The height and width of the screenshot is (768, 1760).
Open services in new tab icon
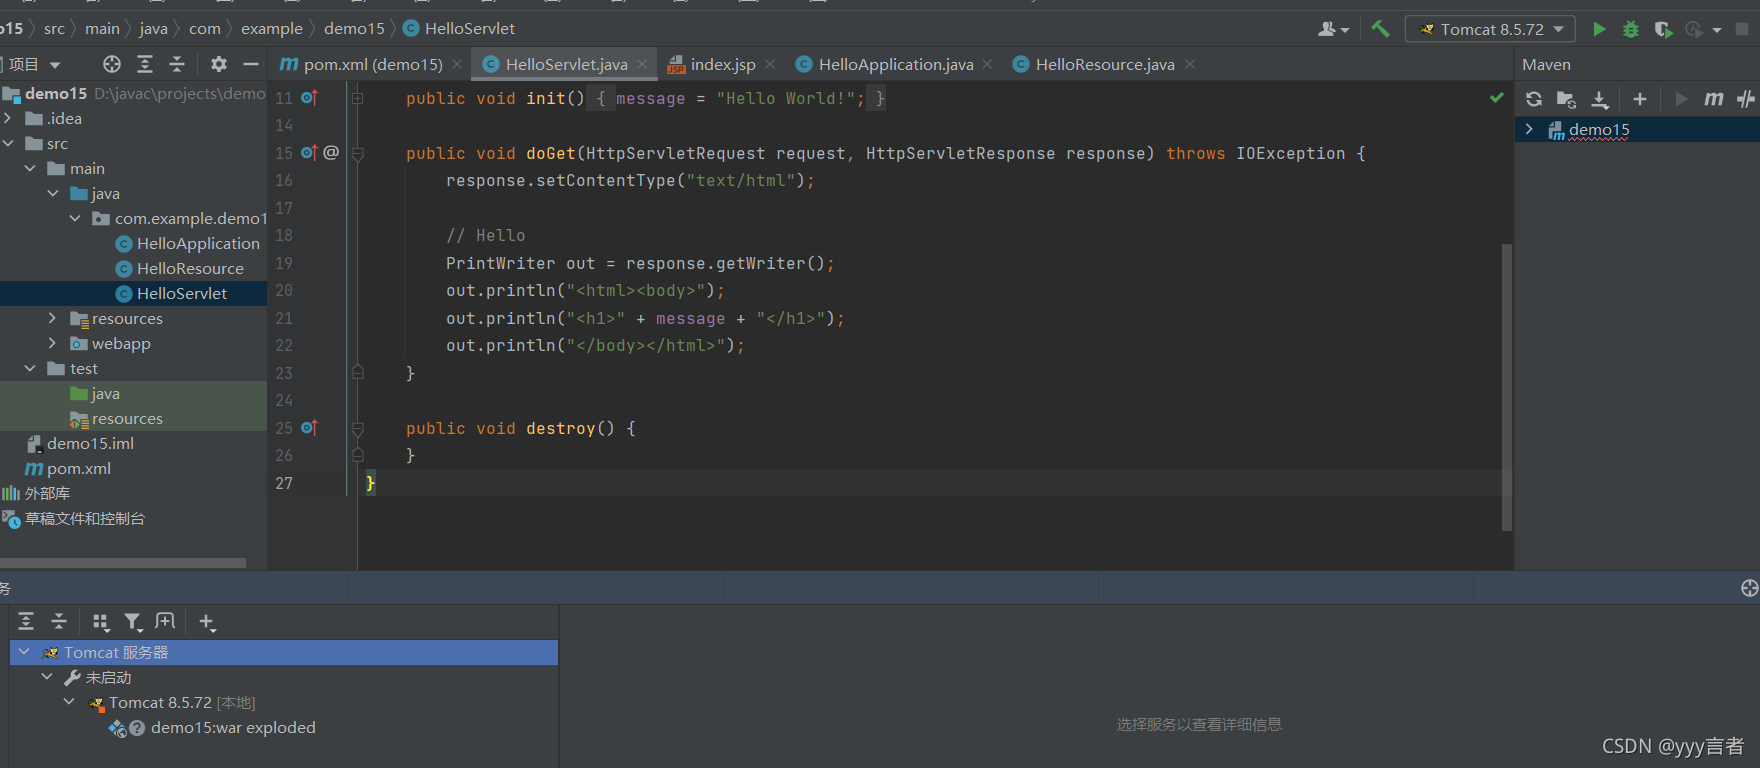(x=165, y=621)
